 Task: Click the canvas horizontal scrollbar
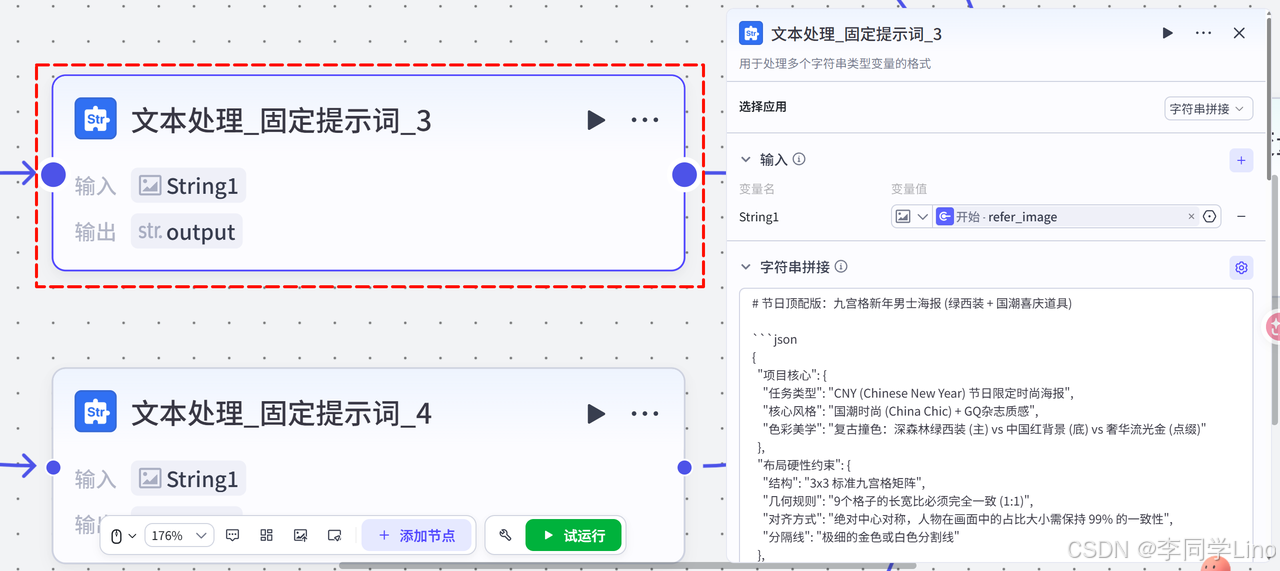pos(626,566)
